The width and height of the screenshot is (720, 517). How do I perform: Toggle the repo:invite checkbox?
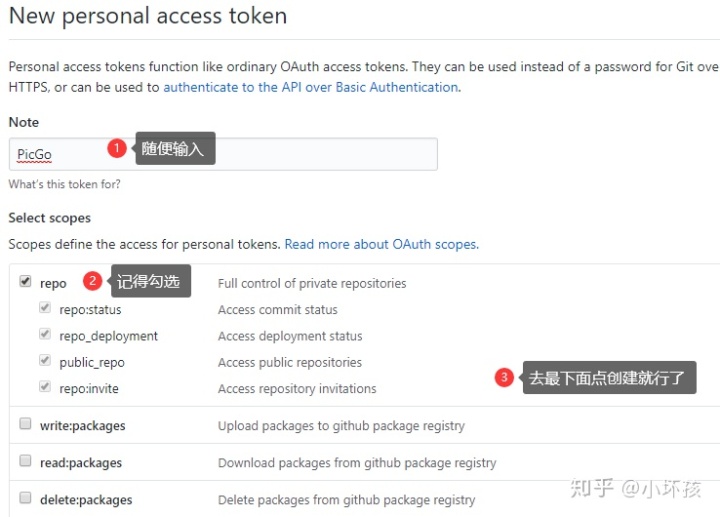pos(45,387)
